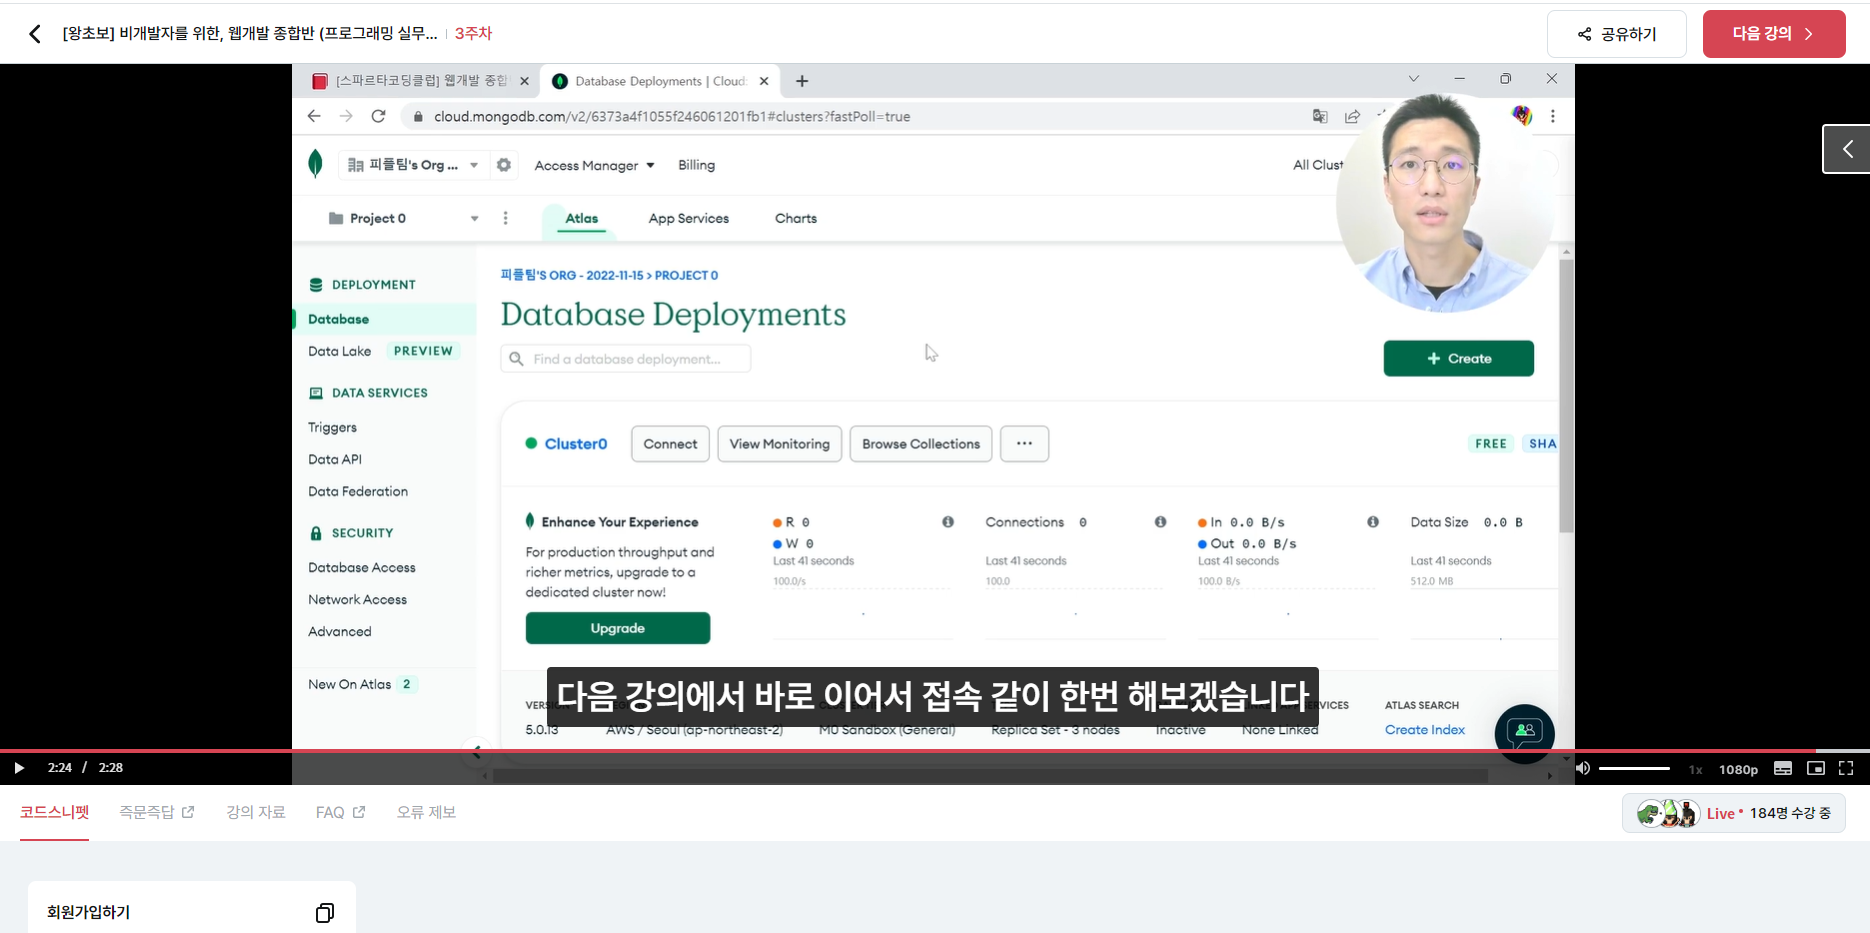Open Network Access under Security

pos(357,599)
